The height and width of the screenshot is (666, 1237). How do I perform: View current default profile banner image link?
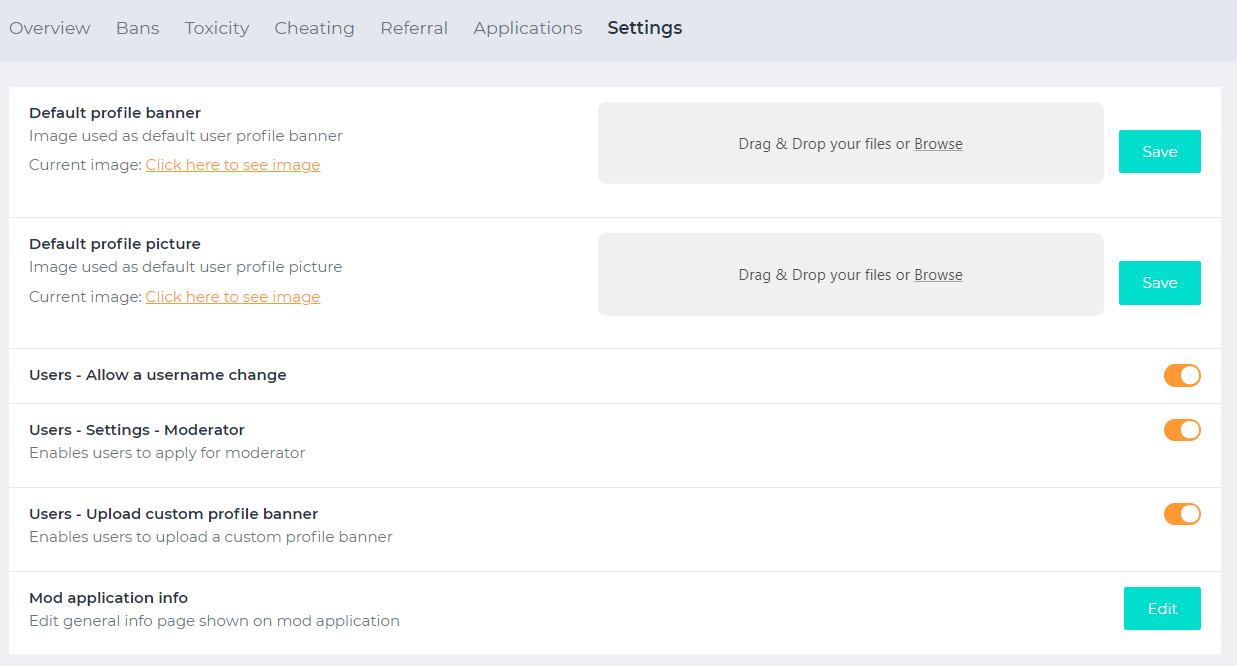coord(232,165)
